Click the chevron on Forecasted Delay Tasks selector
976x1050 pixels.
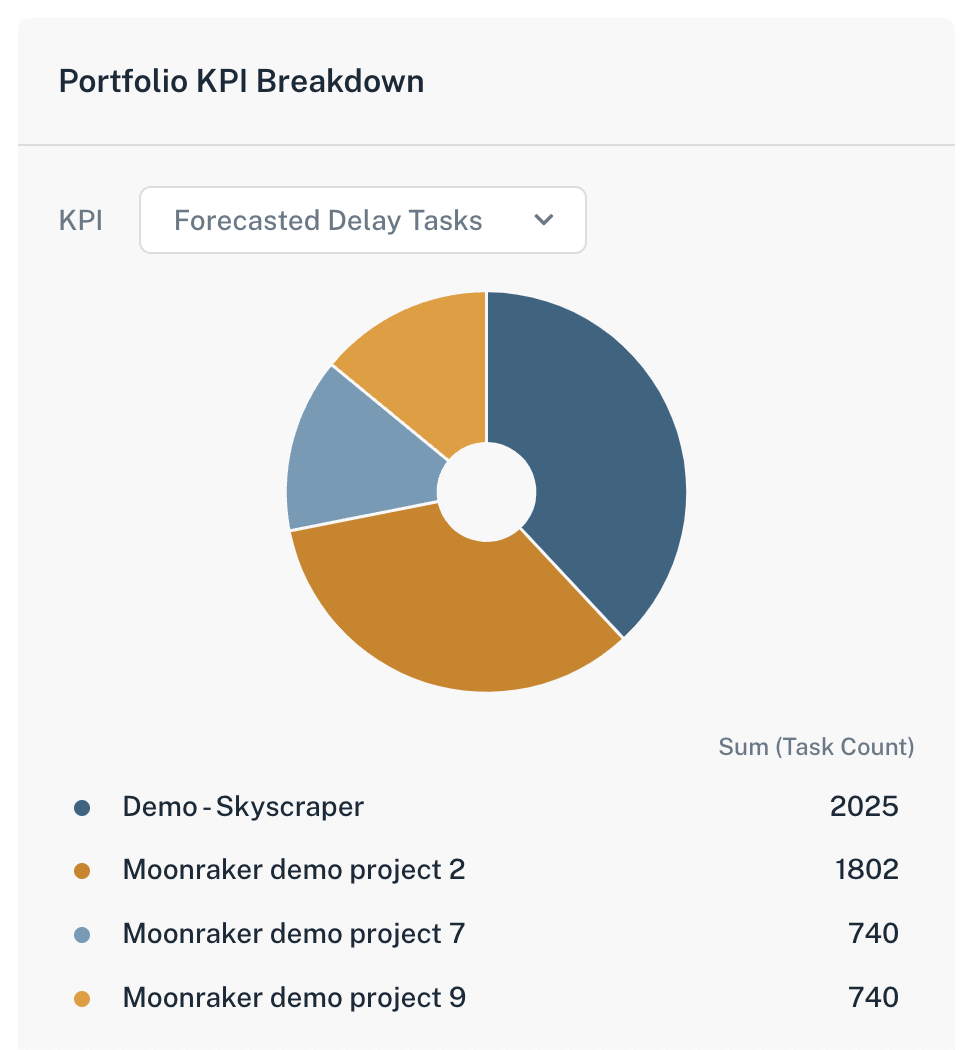coord(543,220)
